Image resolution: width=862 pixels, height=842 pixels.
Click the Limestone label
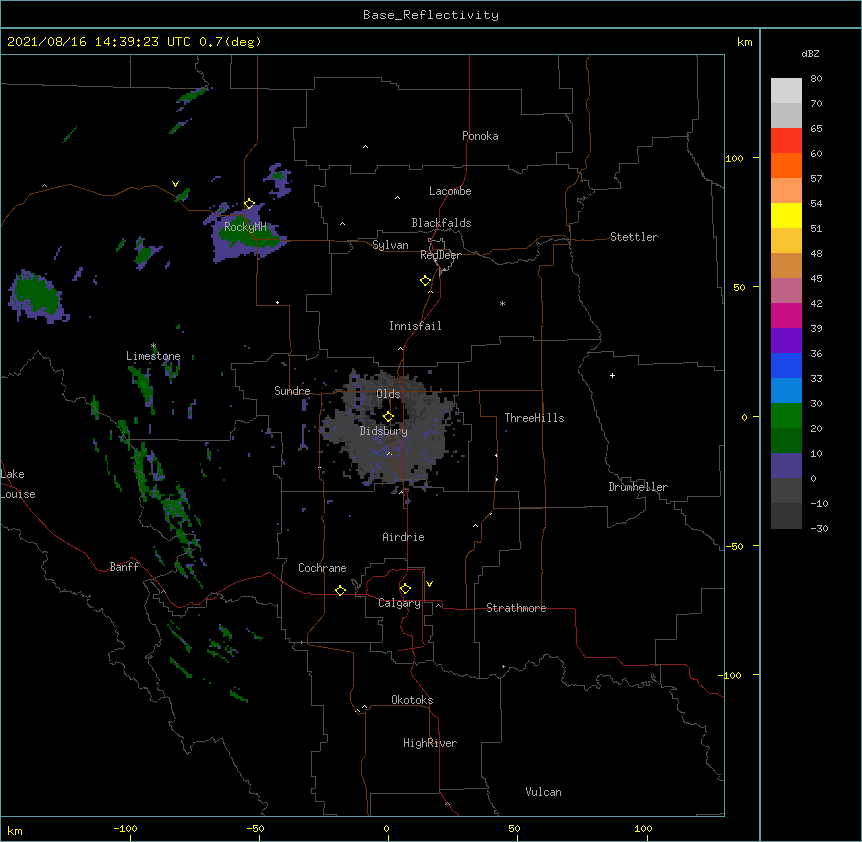click(153, 356)
